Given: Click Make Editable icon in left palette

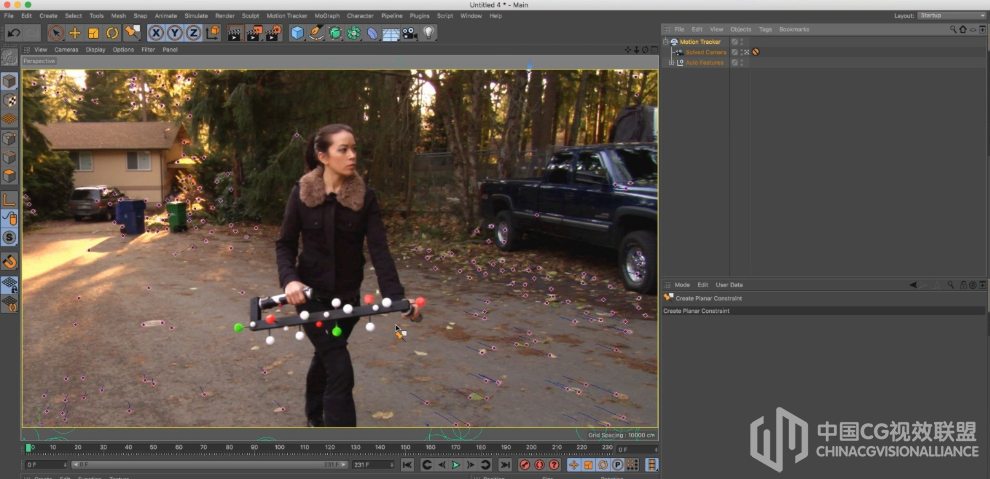Looking at the screenshot, I should coord(9,57).
